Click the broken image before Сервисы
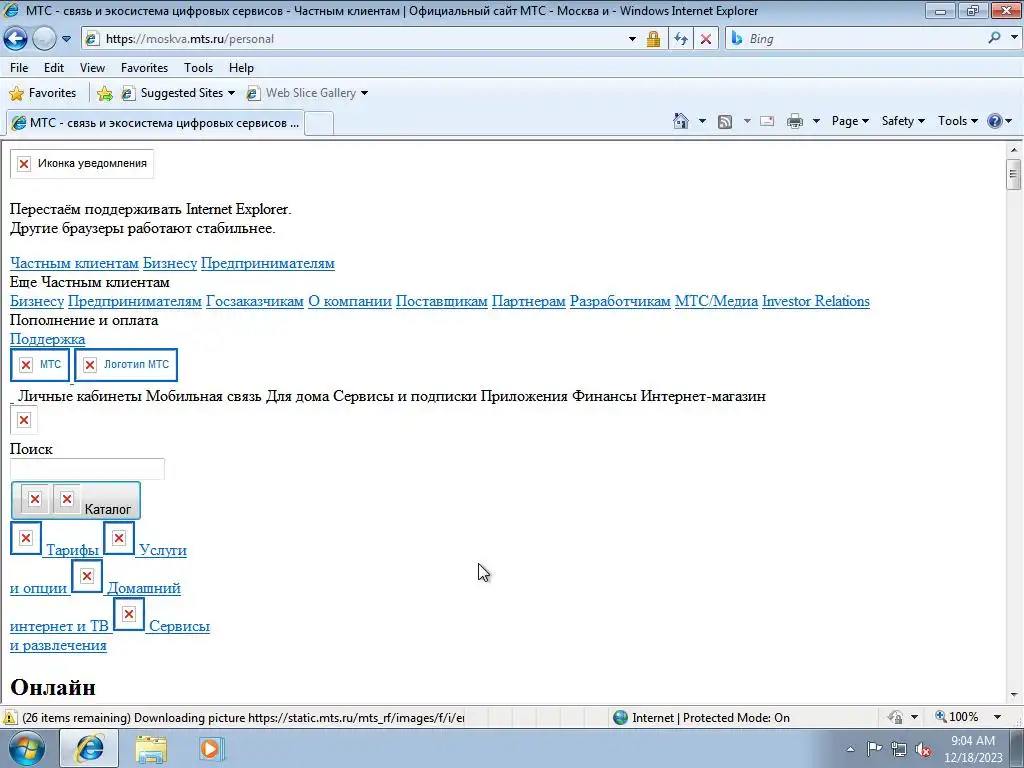Viewport: 1024px width, 768px height. [x=129, y=614]
